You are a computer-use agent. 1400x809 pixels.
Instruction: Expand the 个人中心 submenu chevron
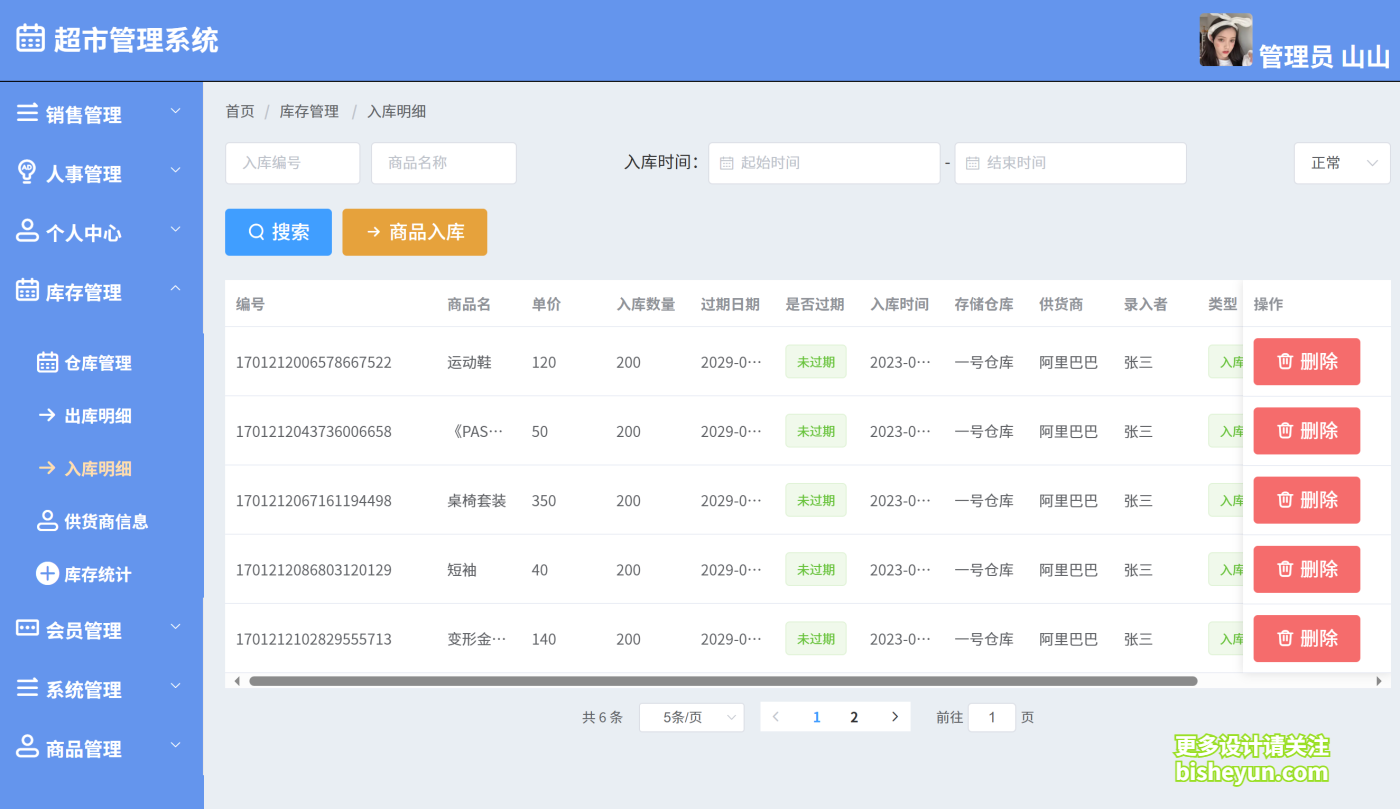tap(175, 229)
